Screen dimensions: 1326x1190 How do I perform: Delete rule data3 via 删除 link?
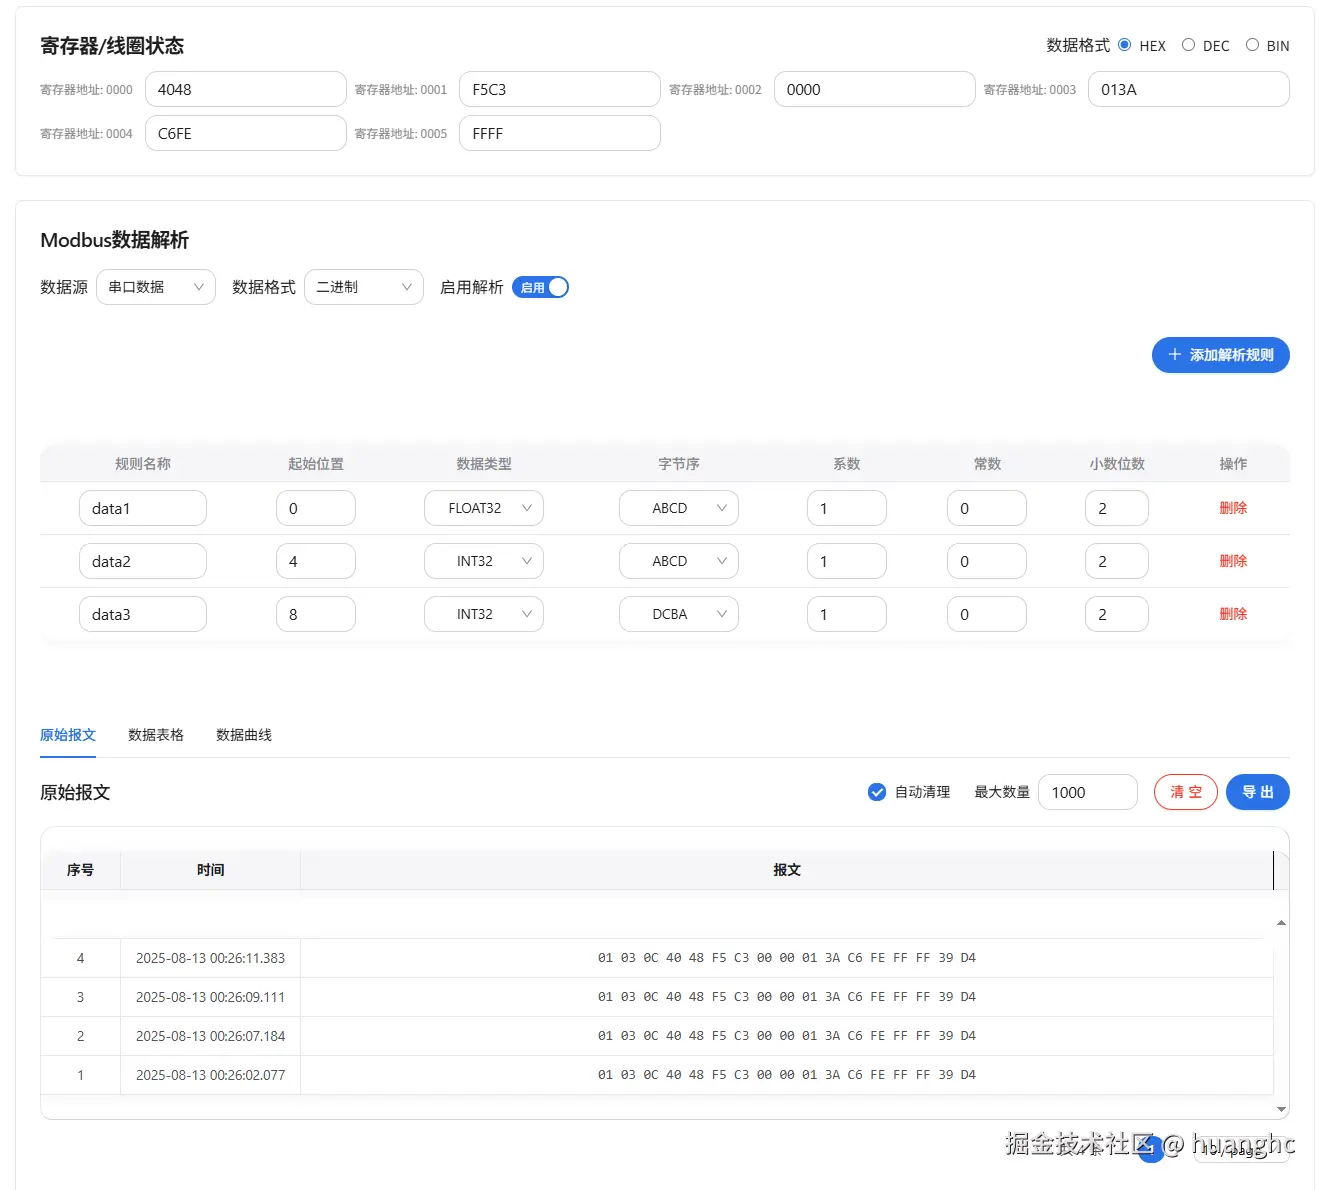pos(1233,614)
